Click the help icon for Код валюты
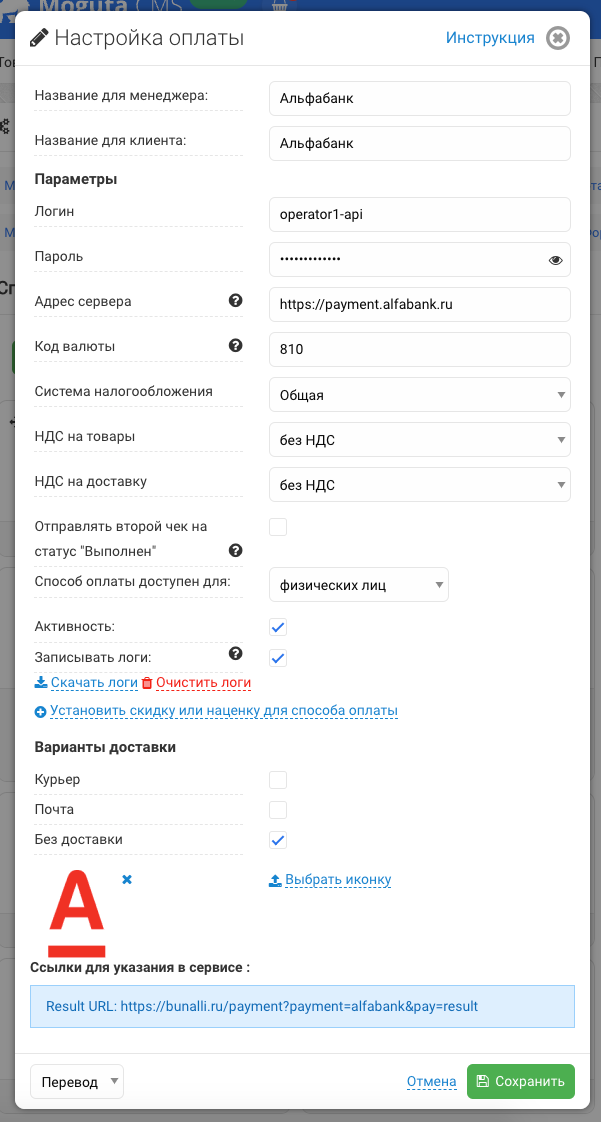The width and height of the screenshot is (601, 1122). point(235,346)
